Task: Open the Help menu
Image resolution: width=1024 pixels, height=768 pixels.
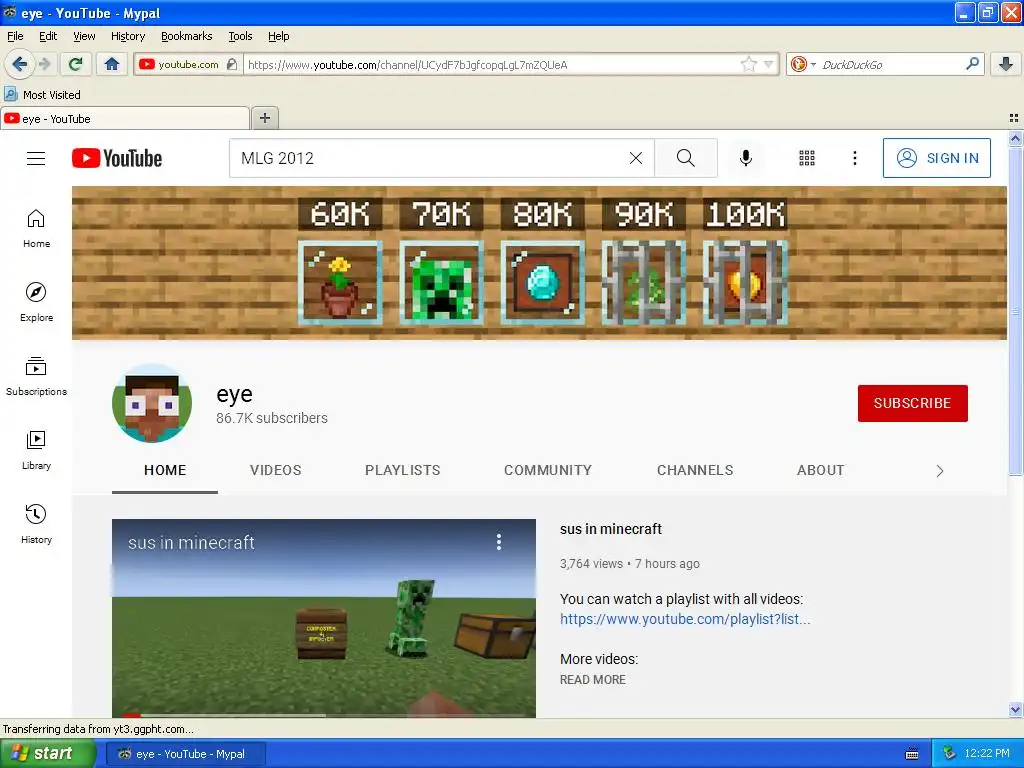Action: [278, 36]
